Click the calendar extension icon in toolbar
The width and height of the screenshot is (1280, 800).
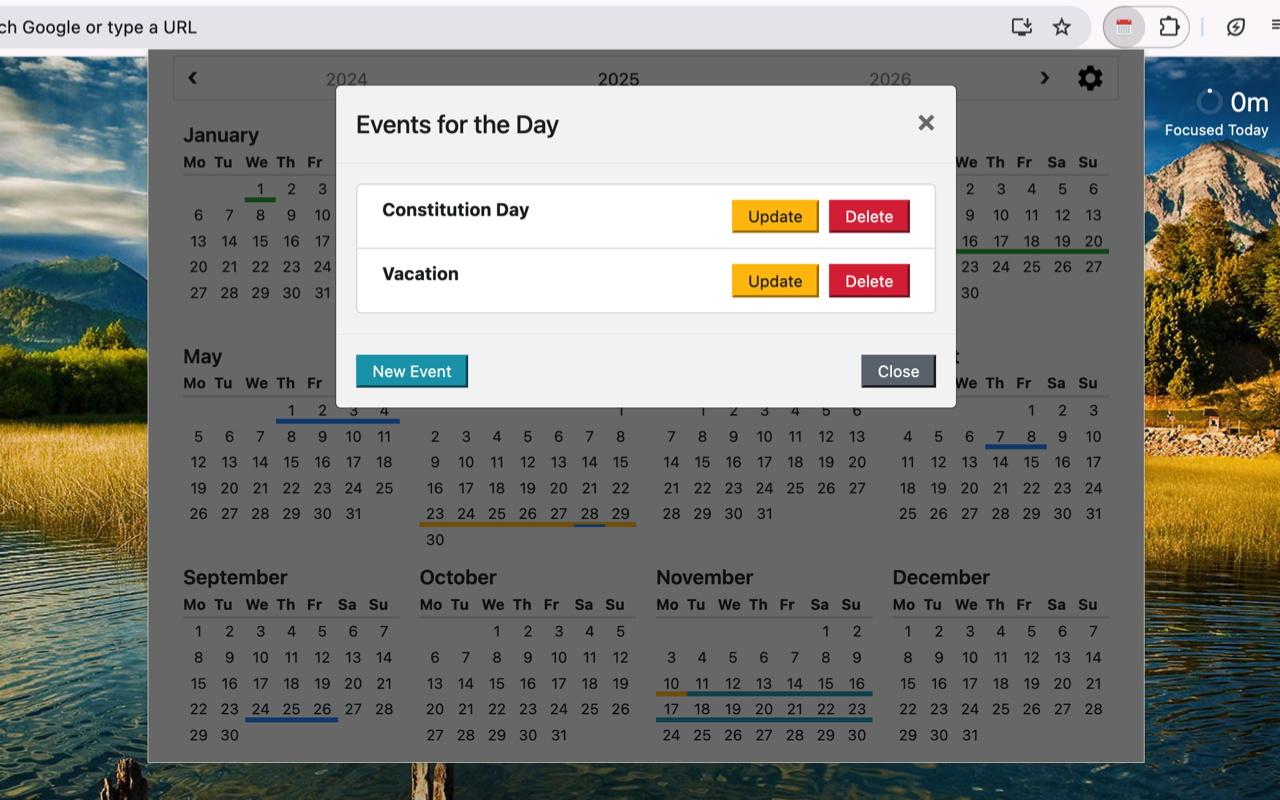pos(1124,27)
